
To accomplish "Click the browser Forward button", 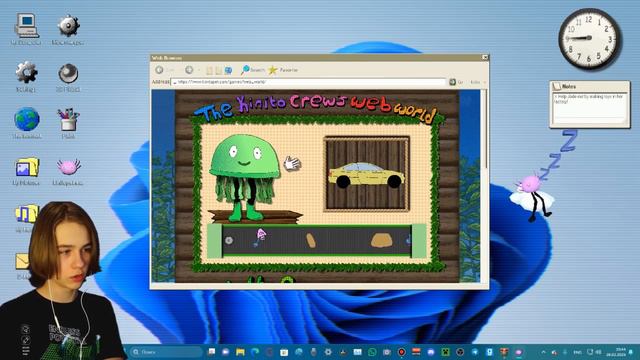I will pyautogui.click(x=189, y=70).
